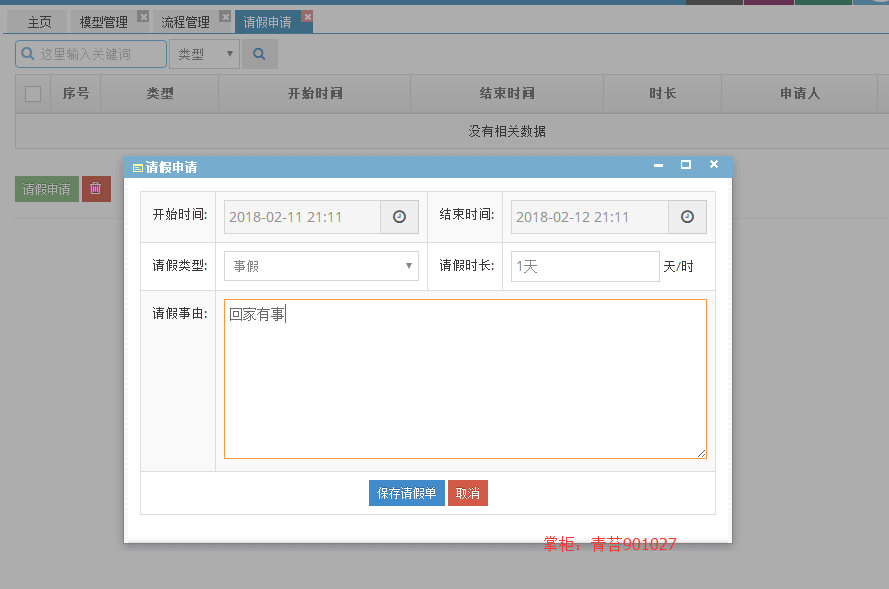The width and height of the screenshot is (889, 589).
Task: Focus the 请假时长 input field
Action: [x=585, y=266]
